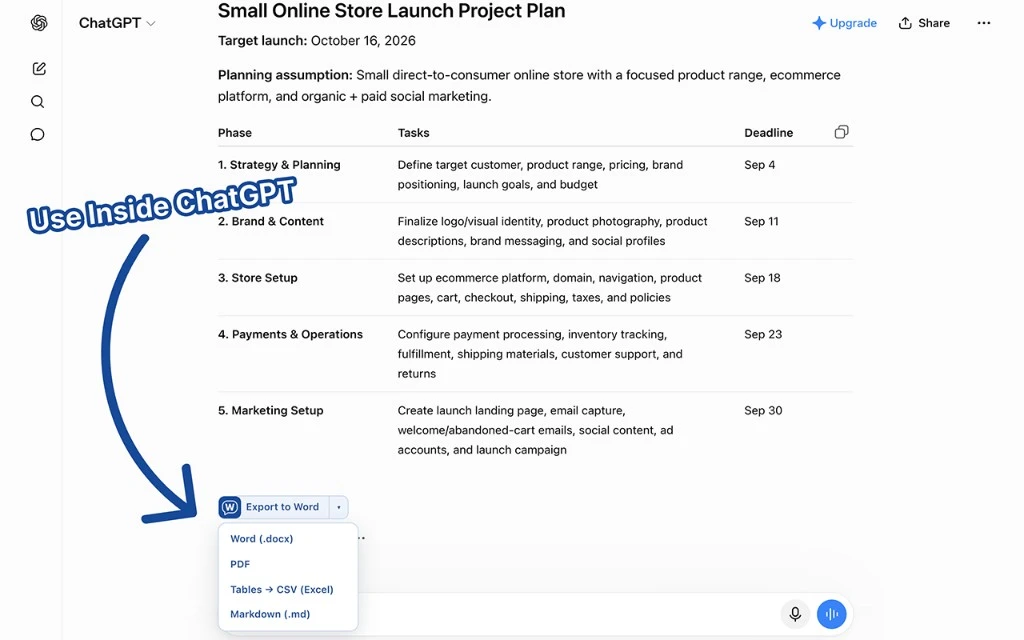Image resolution: width=1024 pixels, height=640 pixels.
Task: Click Export to Word button
Action: (x=274, y=507)
